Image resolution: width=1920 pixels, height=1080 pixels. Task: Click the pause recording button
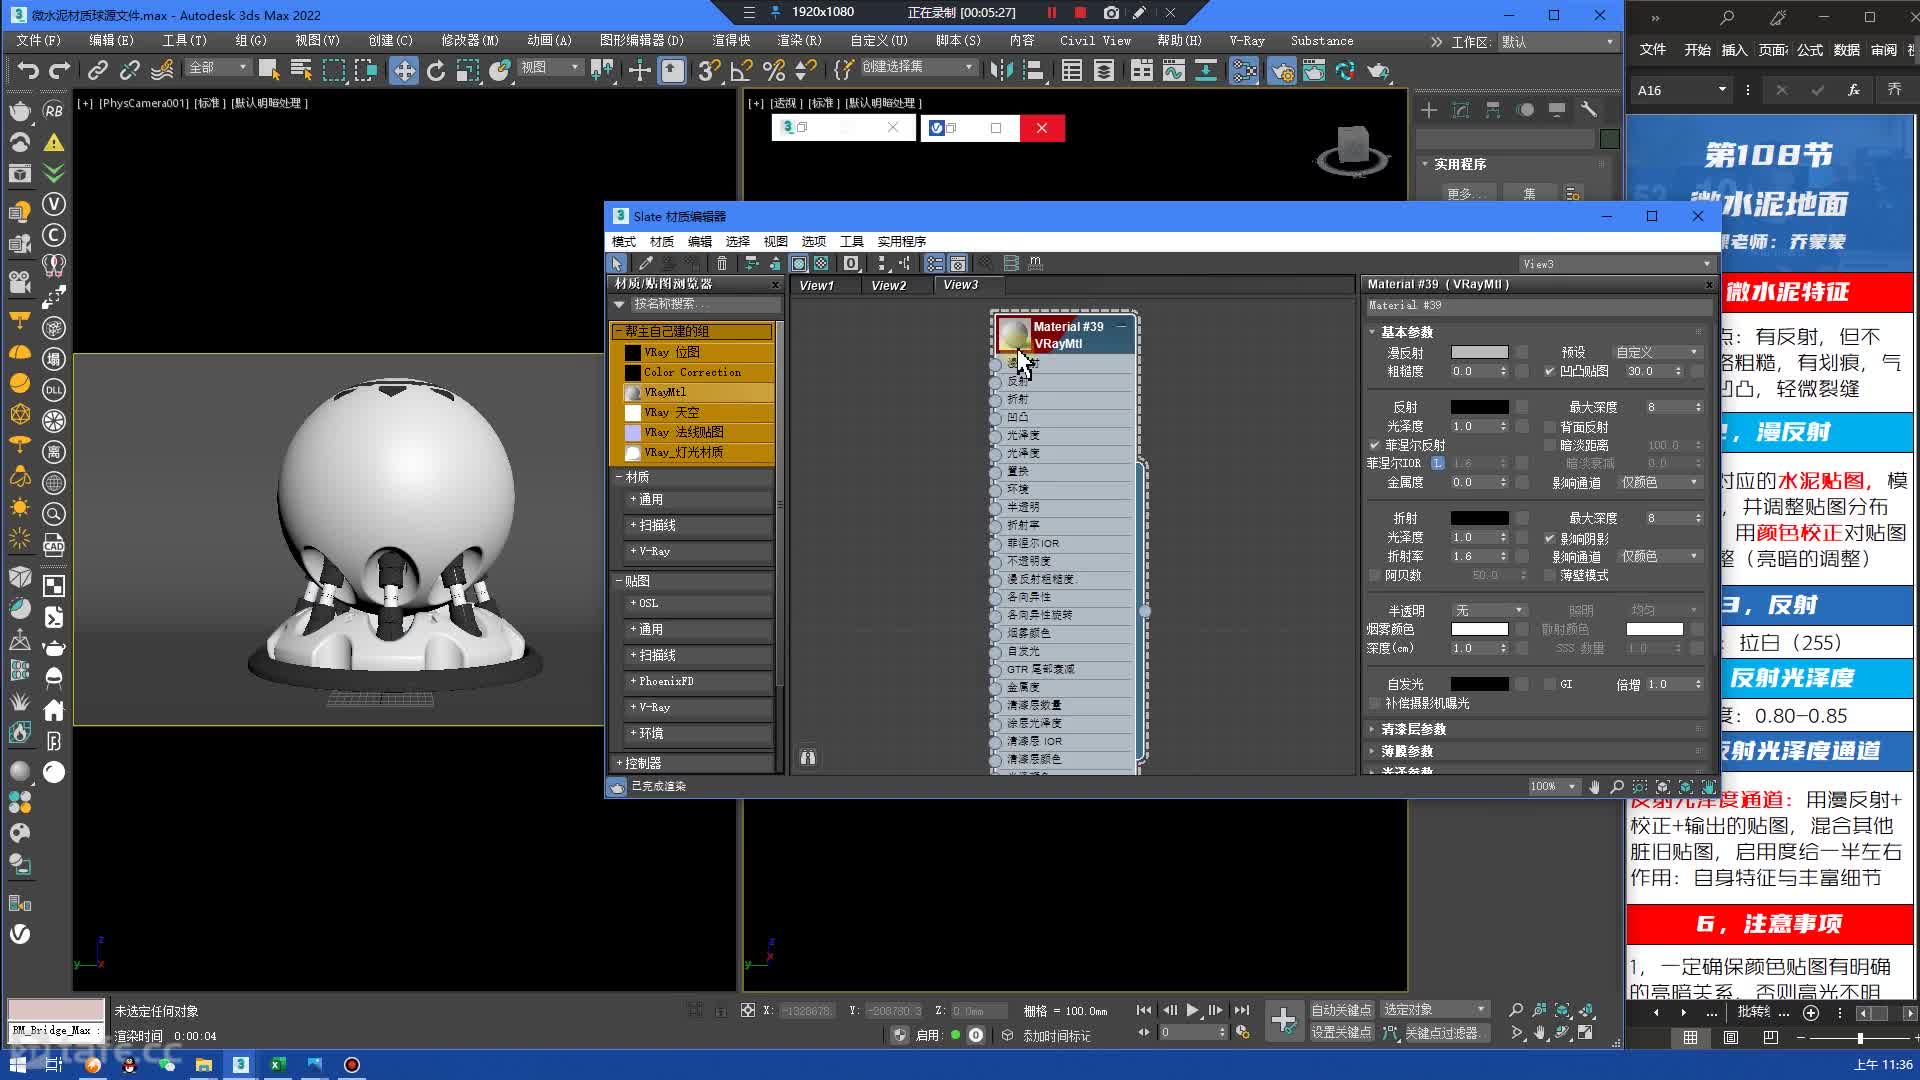click(x=1052, y=13)
